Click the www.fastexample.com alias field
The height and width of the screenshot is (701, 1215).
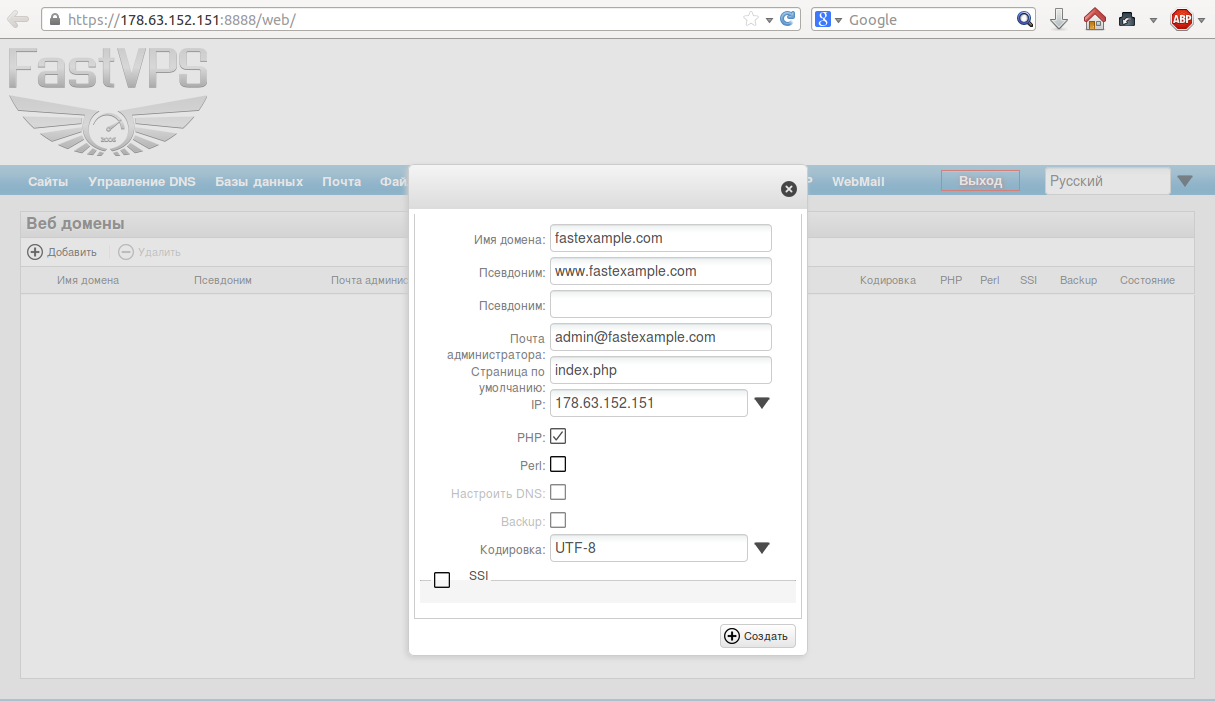pyautogui.click(x=661, y=271)
